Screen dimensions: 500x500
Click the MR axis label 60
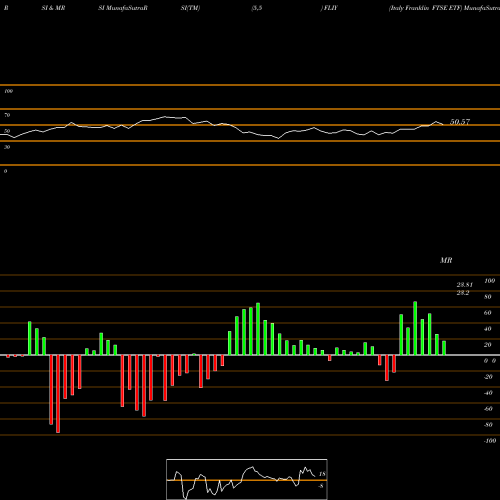(x=488, y=313)
